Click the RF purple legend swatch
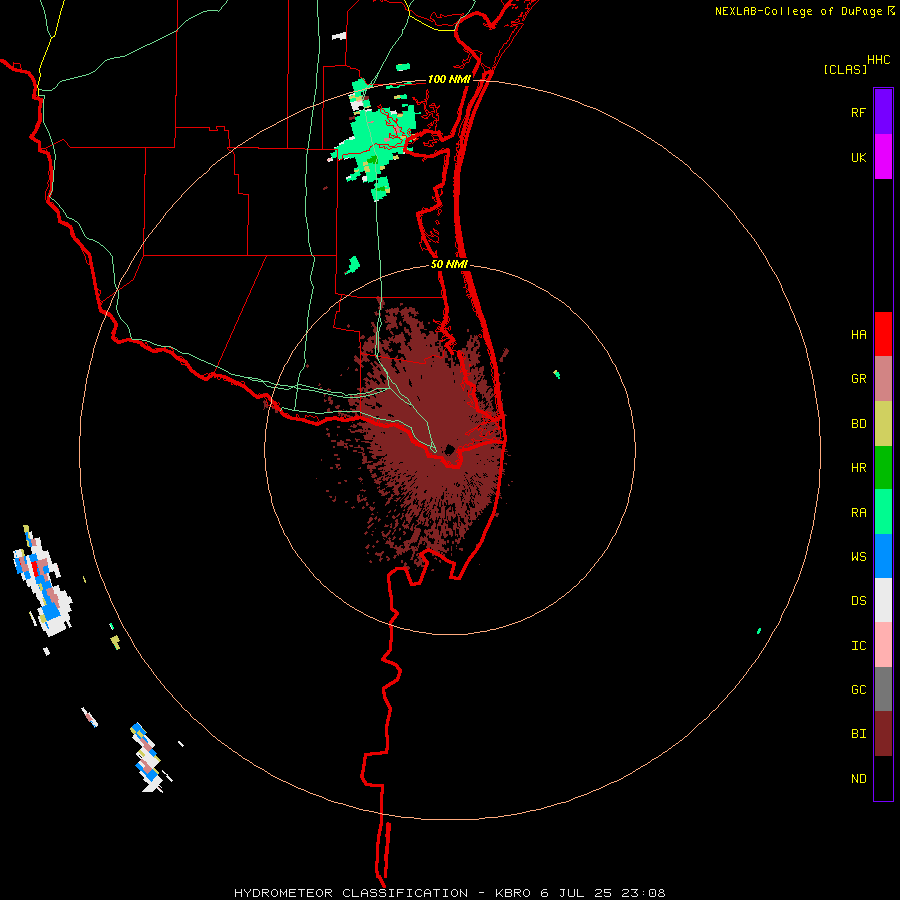The height and width of the screenshot is (900, 900). 883,112
